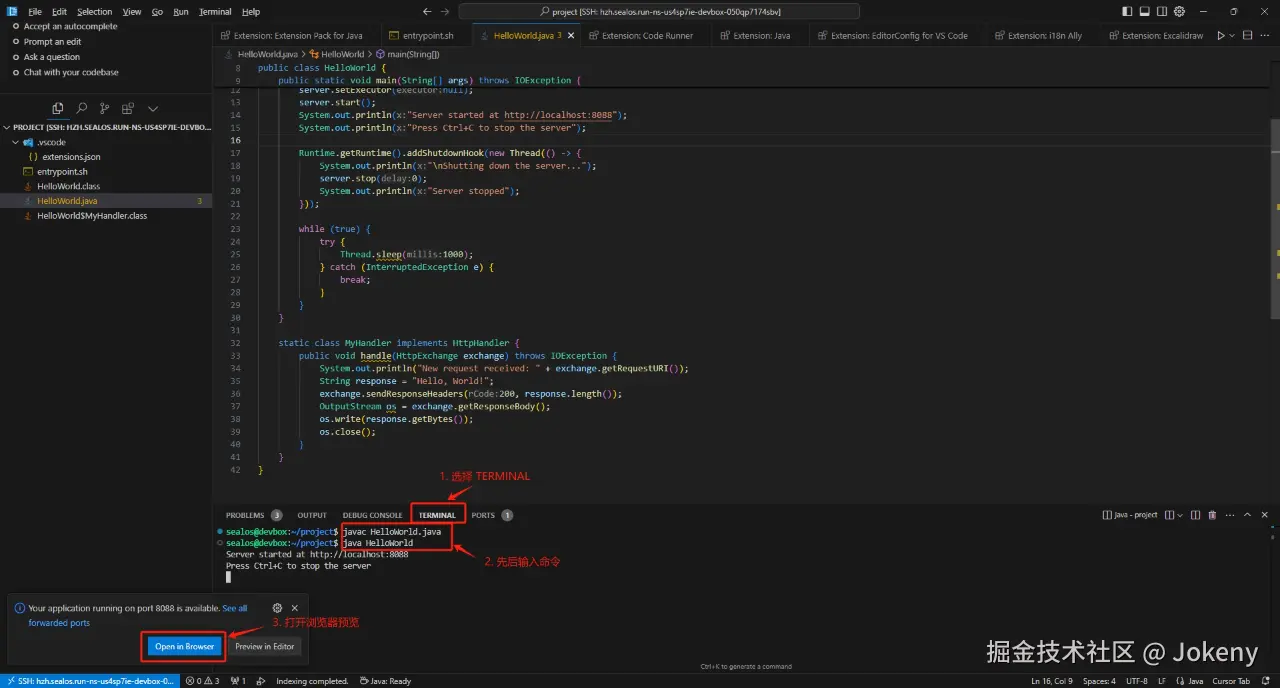Click the Open in Browser button
Viewport: 1280px width, 688px height.
(184, 646)
